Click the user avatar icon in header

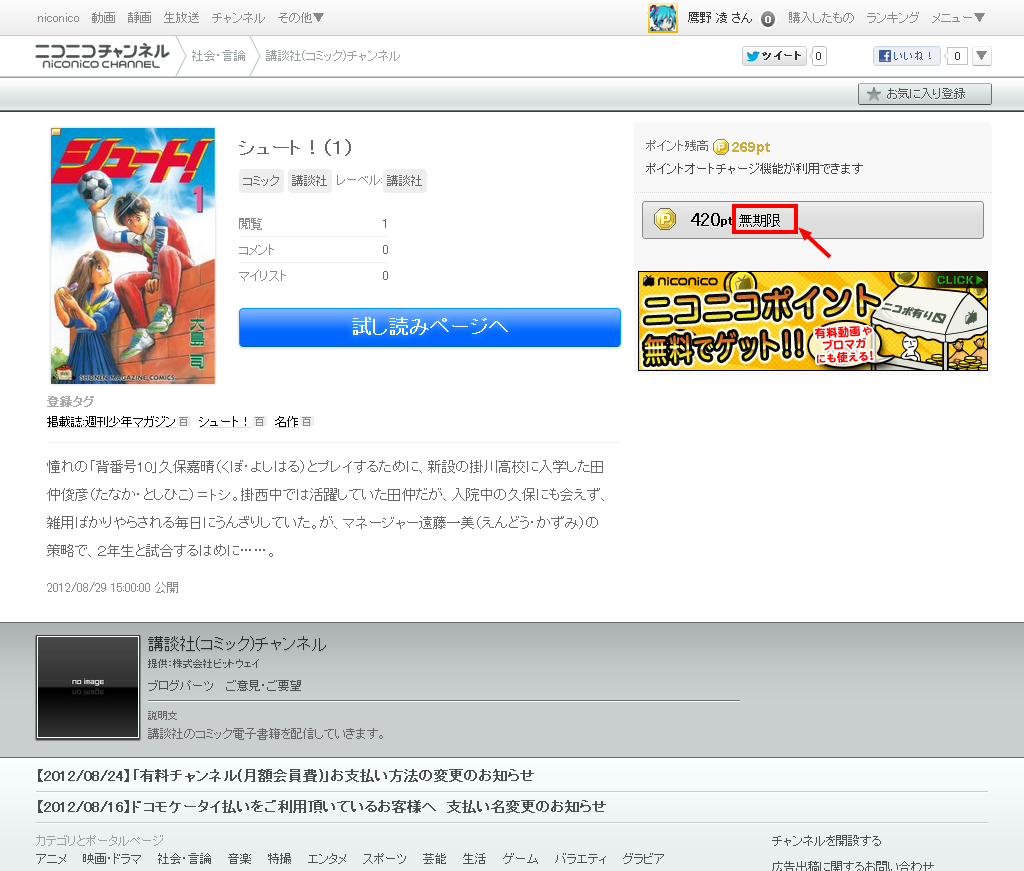(662, 18)
